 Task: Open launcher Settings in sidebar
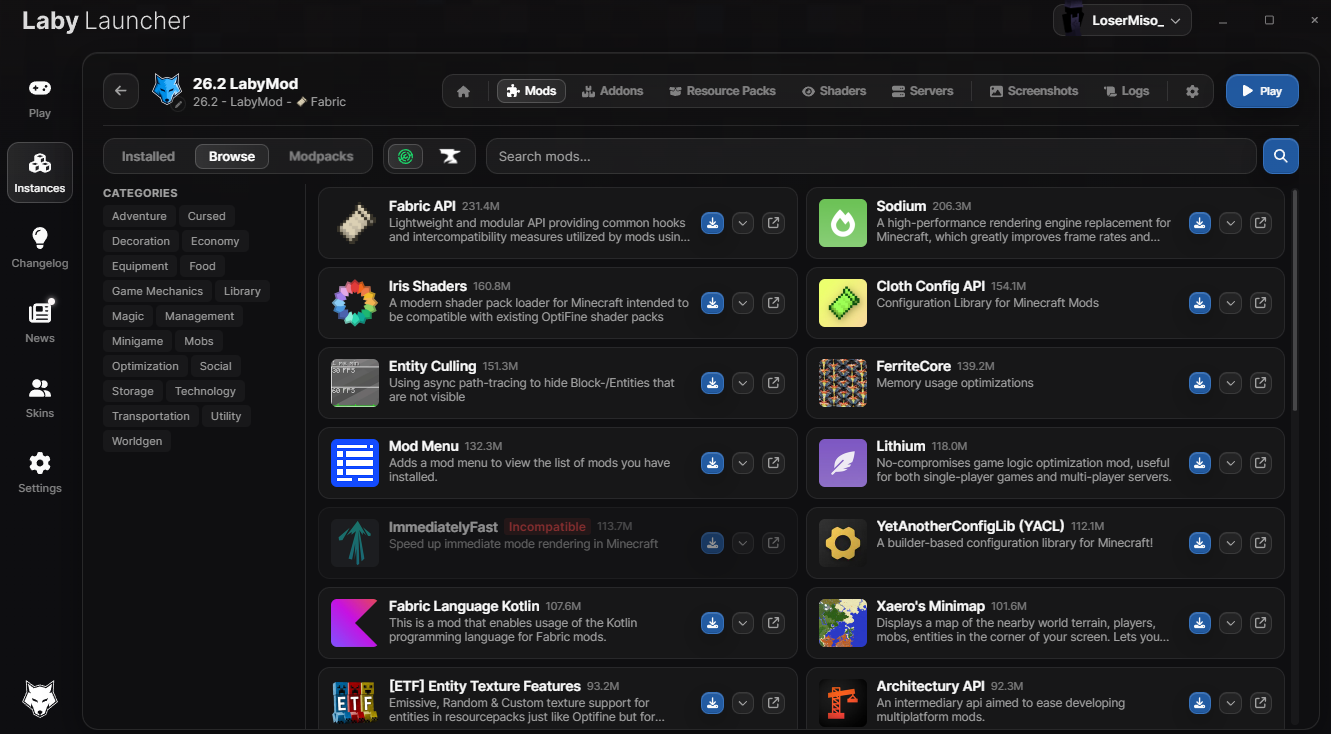pyautogui.click(x=40, y=473)
